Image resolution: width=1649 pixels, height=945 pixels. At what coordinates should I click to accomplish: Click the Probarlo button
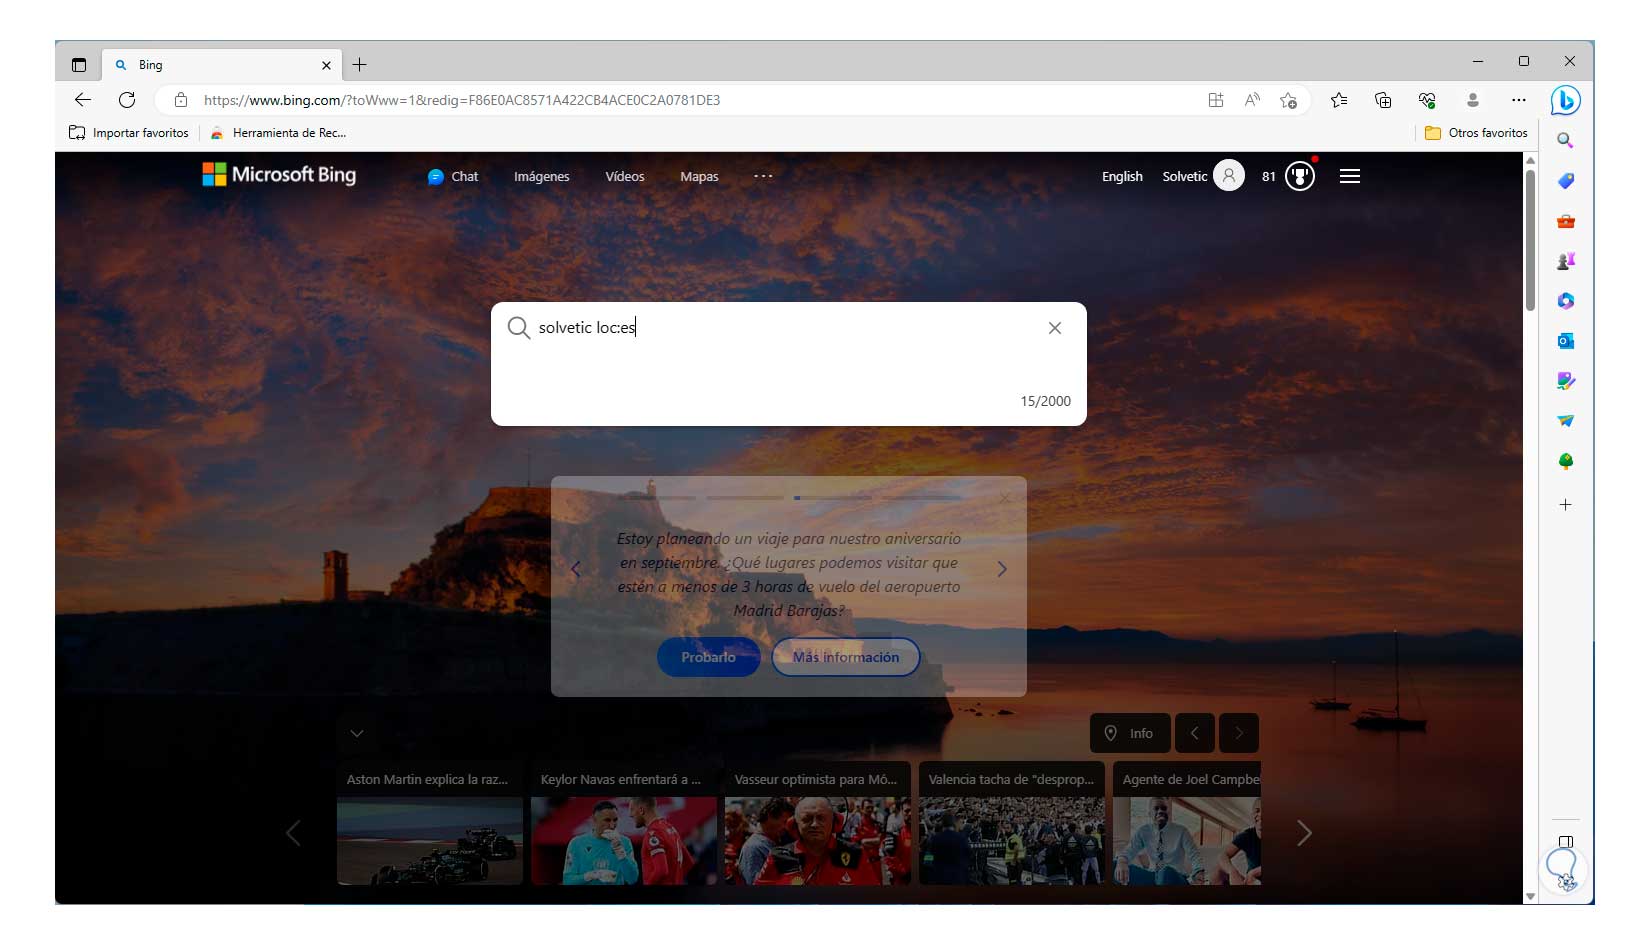708,657
